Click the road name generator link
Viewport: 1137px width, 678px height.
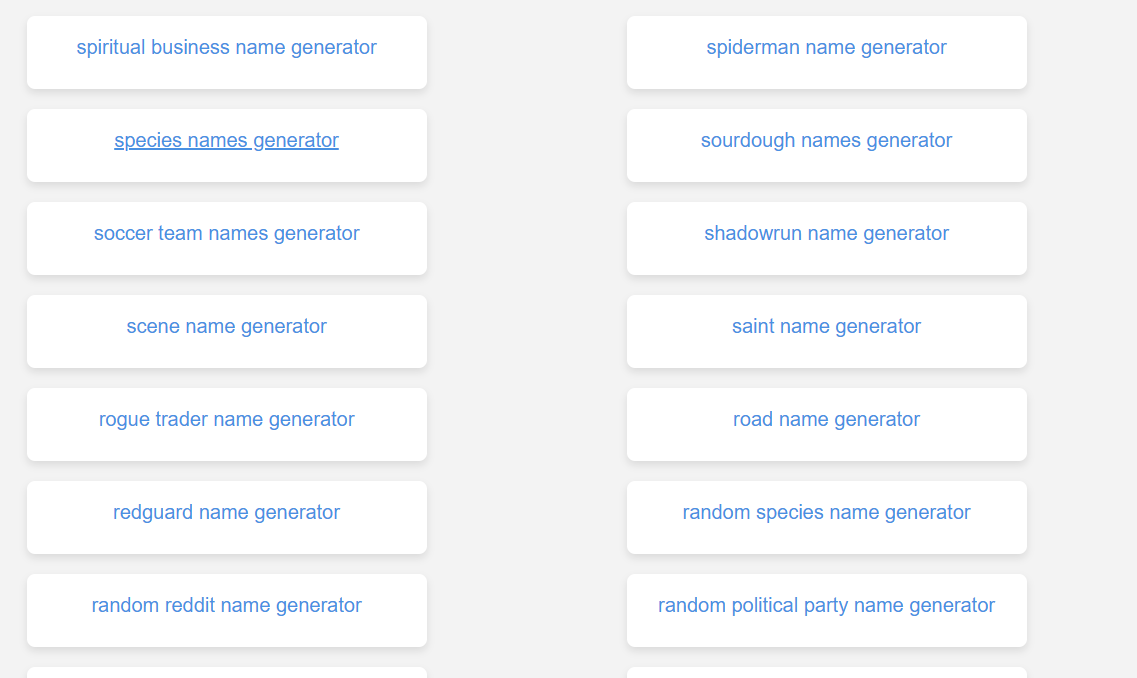[x=826, y=419]
